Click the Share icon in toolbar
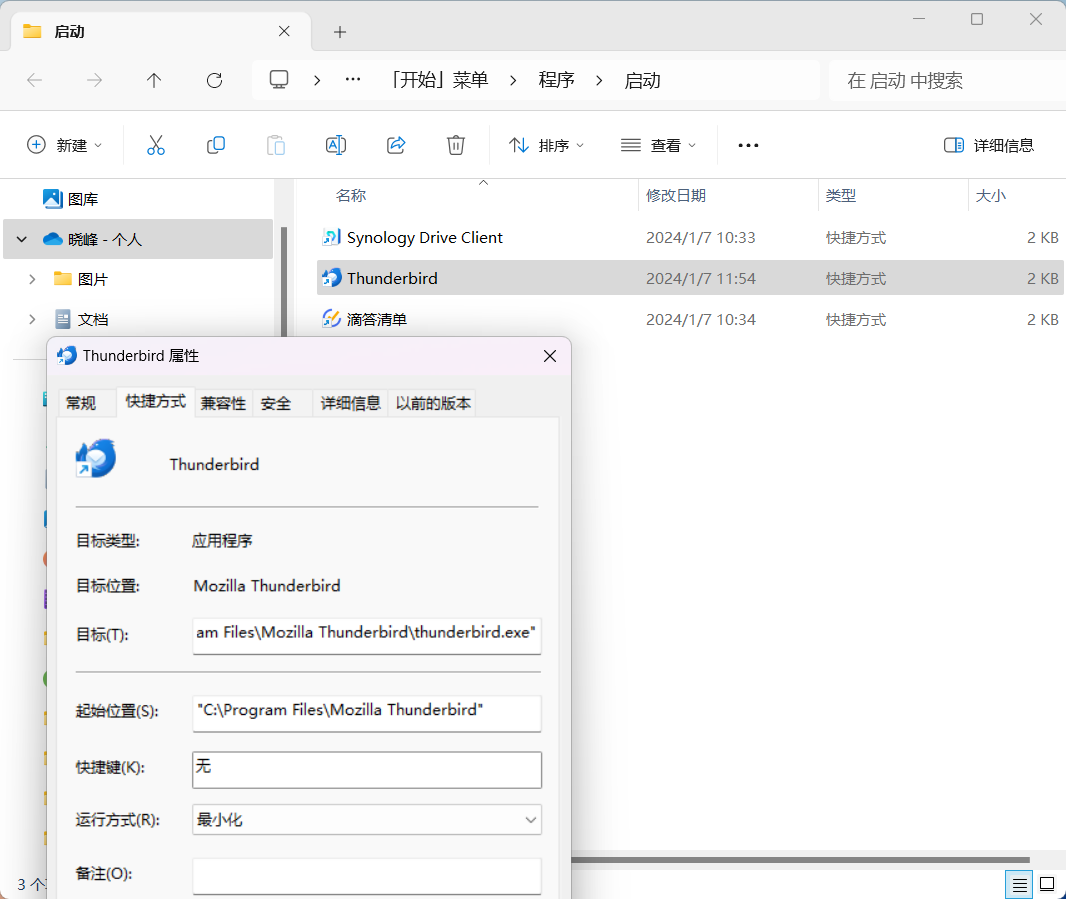Viewport: 1066px width, 899px height. (396, 145)
